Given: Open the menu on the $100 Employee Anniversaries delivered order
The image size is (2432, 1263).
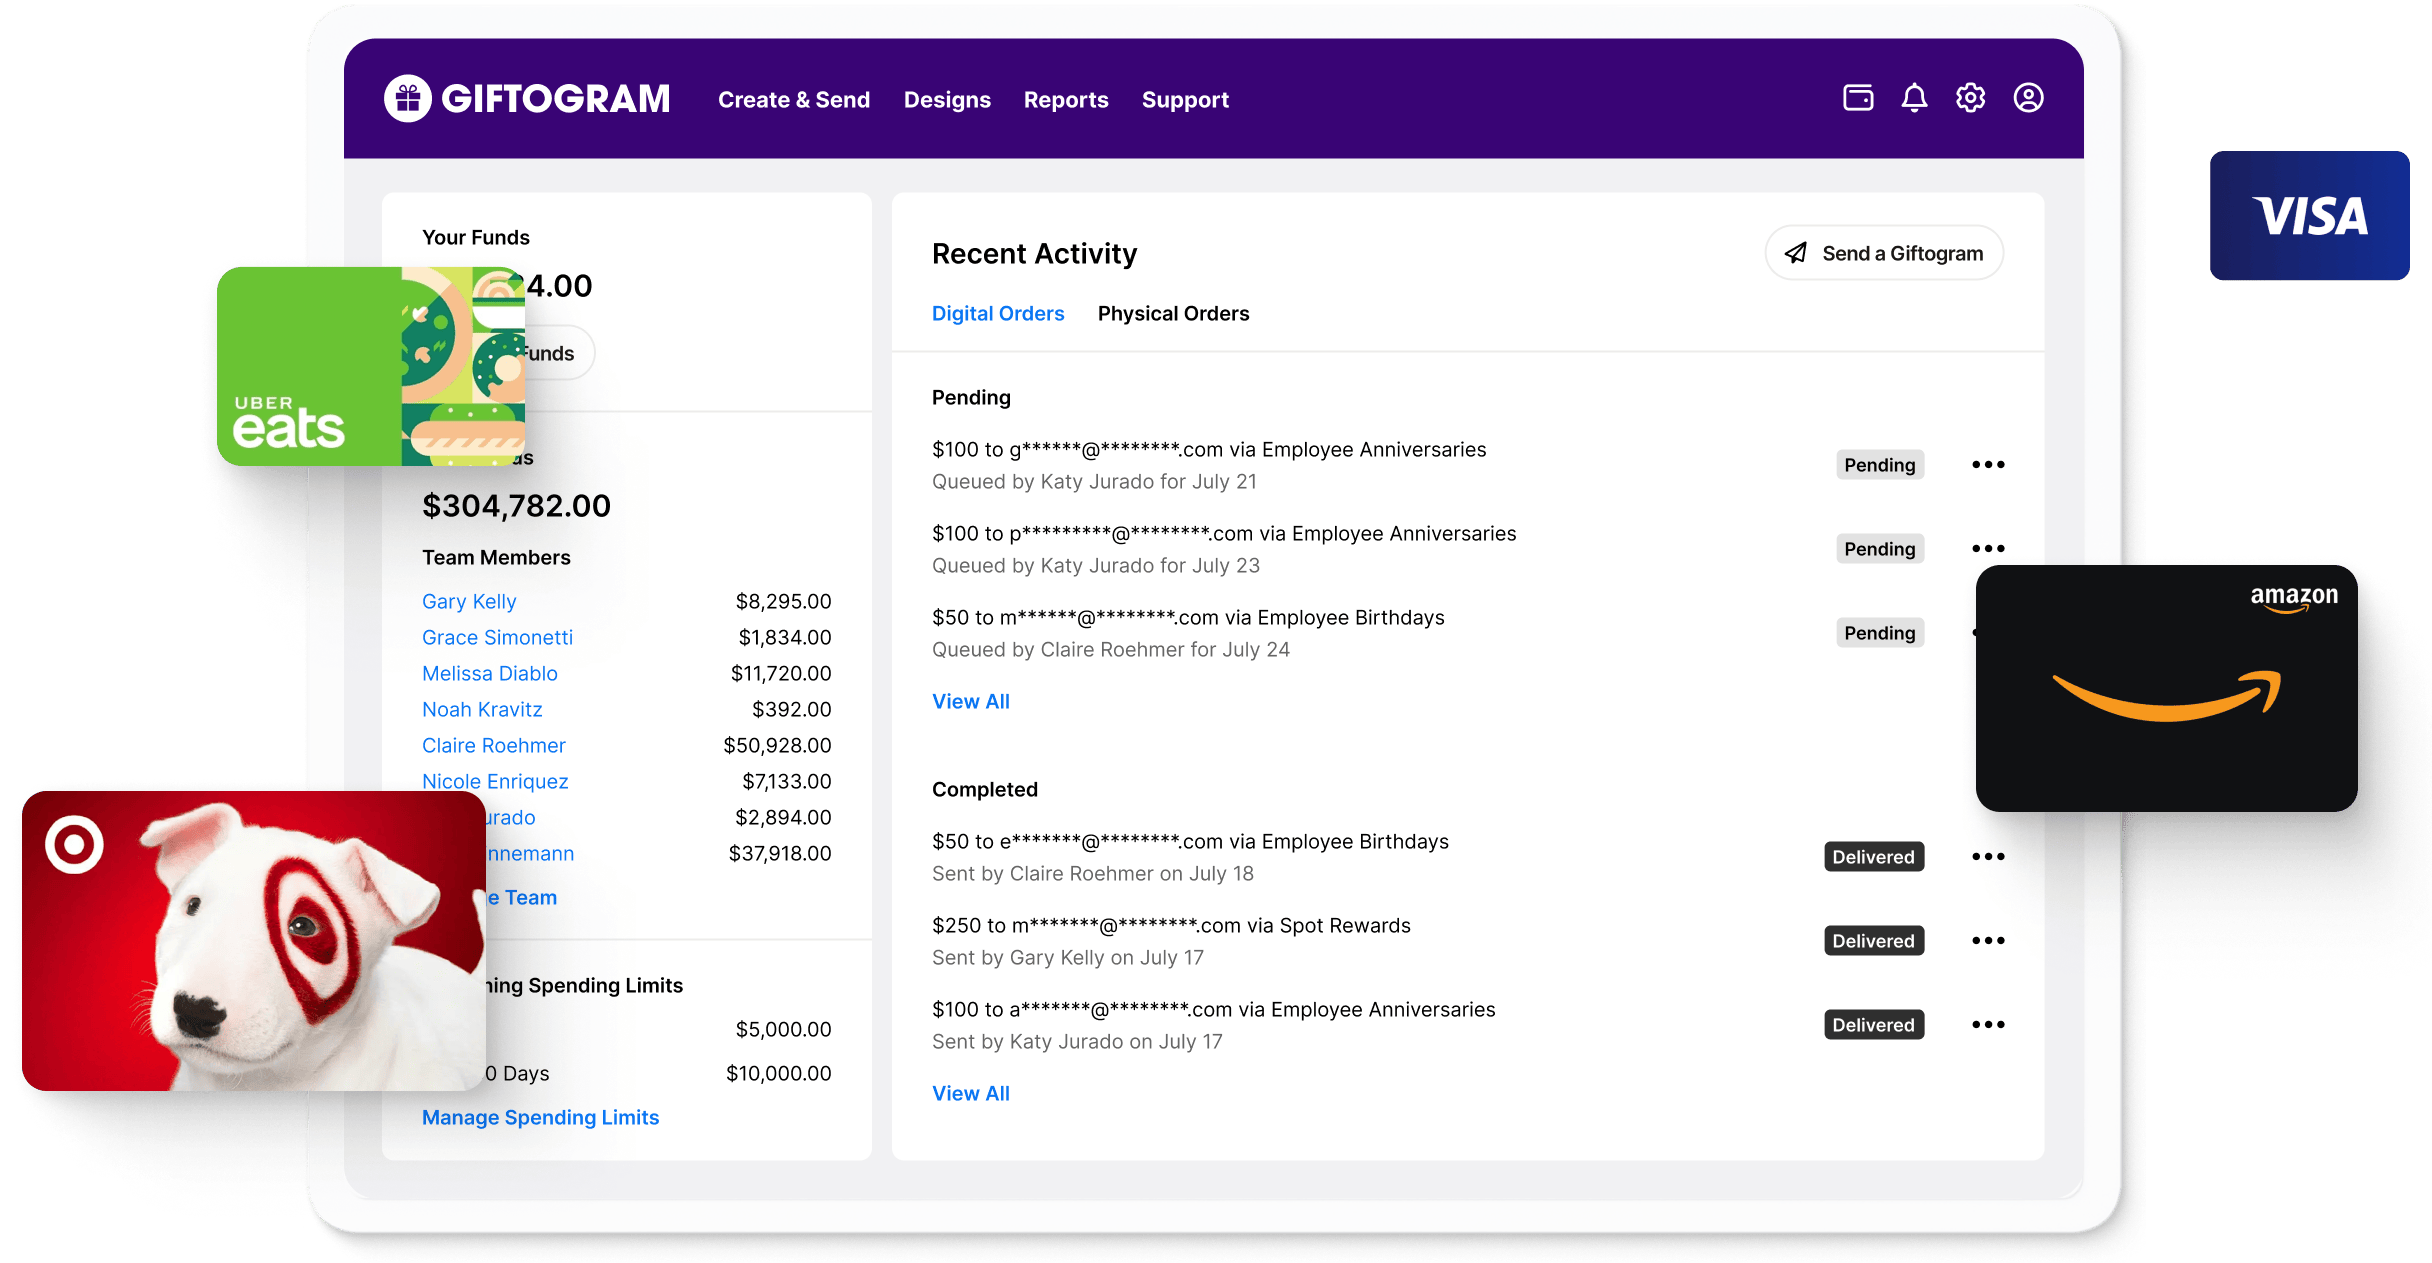Looking at the screenshot, I should 1988,1024.
